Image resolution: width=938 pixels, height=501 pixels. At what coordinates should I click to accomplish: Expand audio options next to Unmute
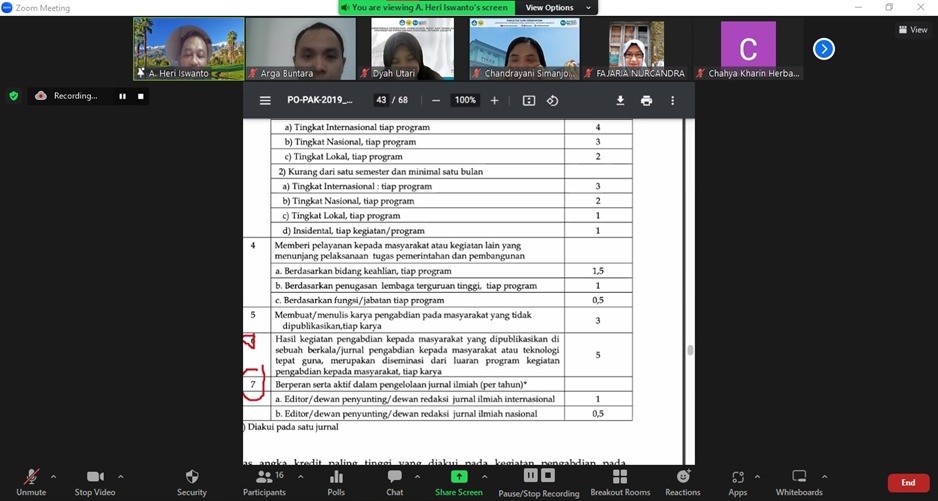coord(54,477)
